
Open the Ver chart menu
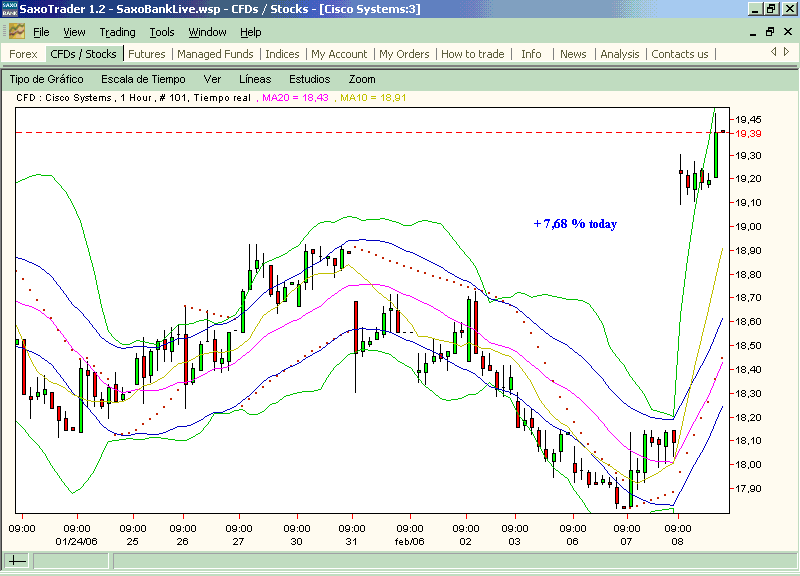click(212, 79)
